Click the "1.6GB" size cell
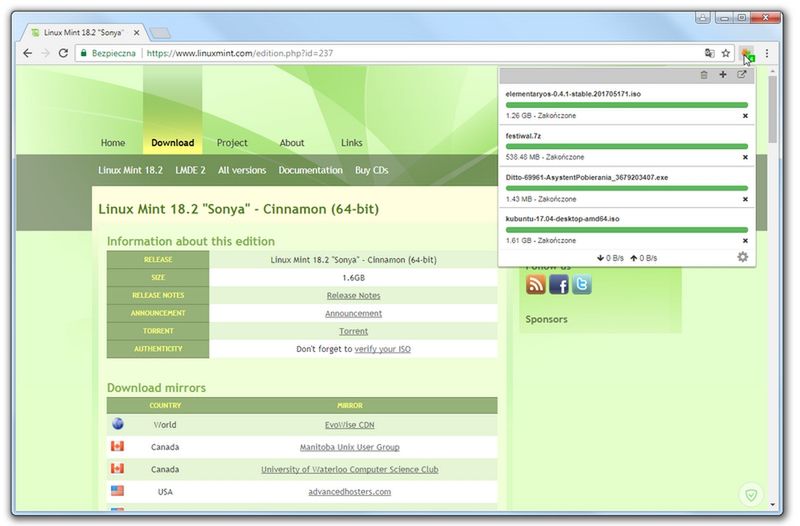 point(353,278)
